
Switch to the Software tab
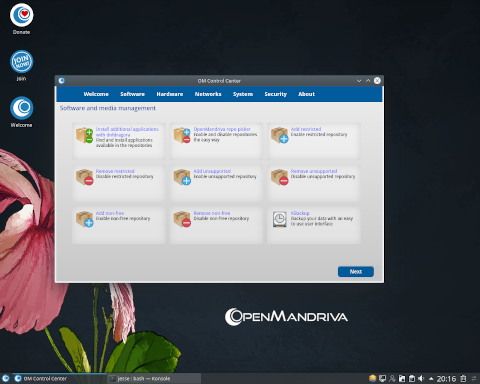click(x=132, y=94)
